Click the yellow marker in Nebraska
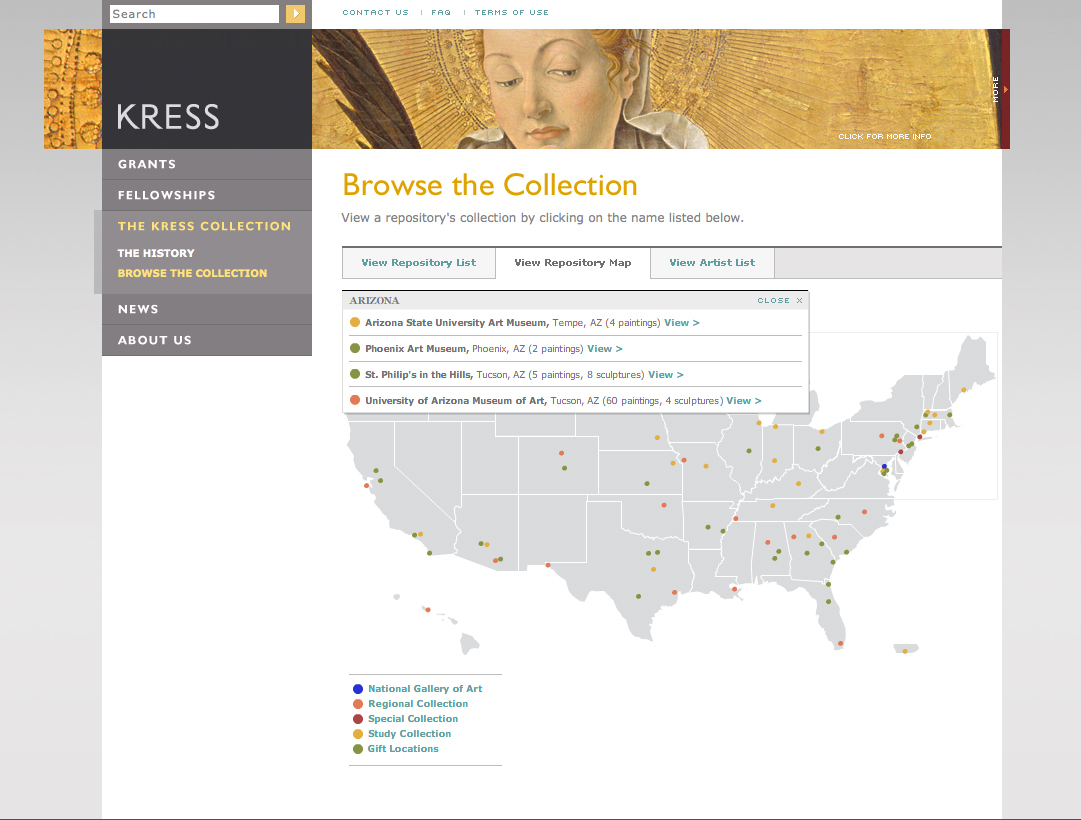 tap(657, 437)
